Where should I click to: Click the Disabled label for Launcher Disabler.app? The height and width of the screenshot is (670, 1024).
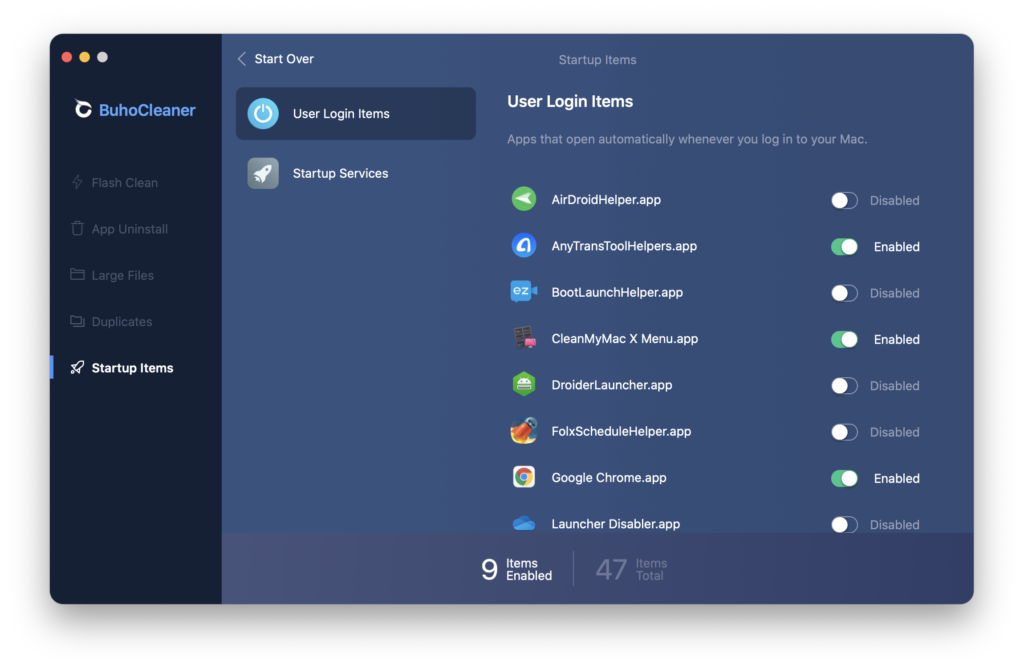click(x=894, y=524)
